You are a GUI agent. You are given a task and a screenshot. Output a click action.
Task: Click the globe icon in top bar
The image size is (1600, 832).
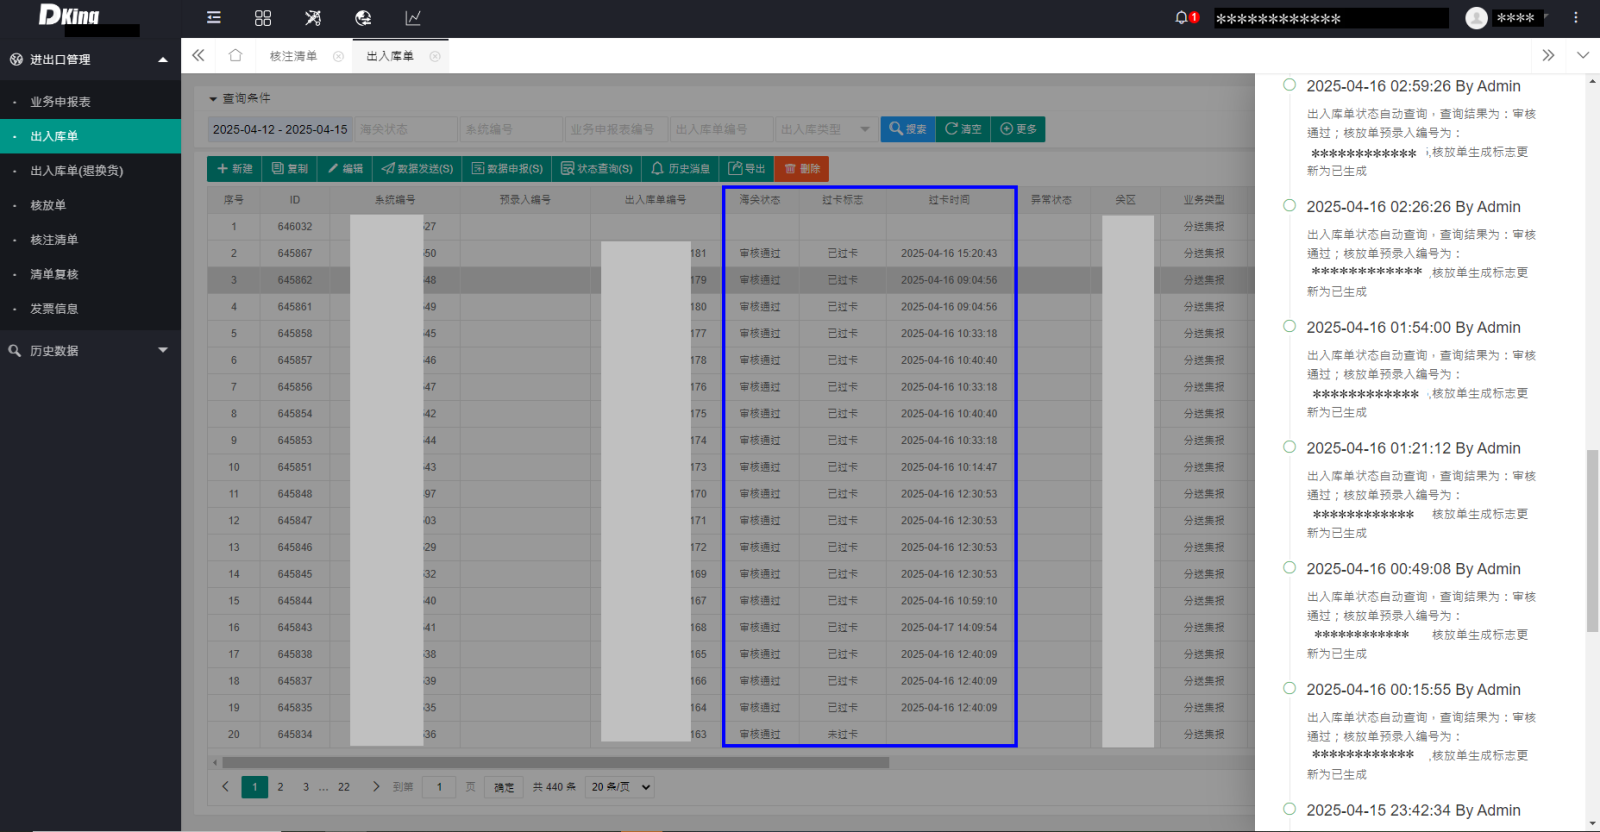pos(363,18)
